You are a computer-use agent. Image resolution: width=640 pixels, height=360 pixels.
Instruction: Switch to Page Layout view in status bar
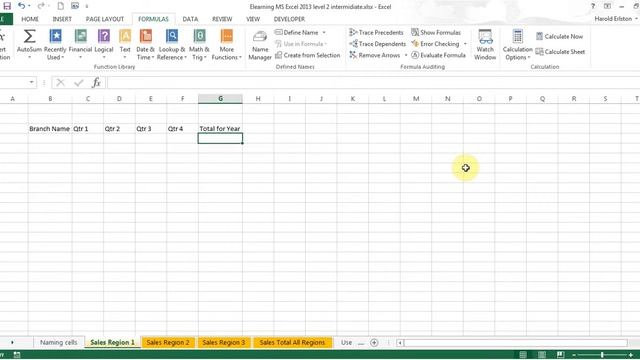542,355
